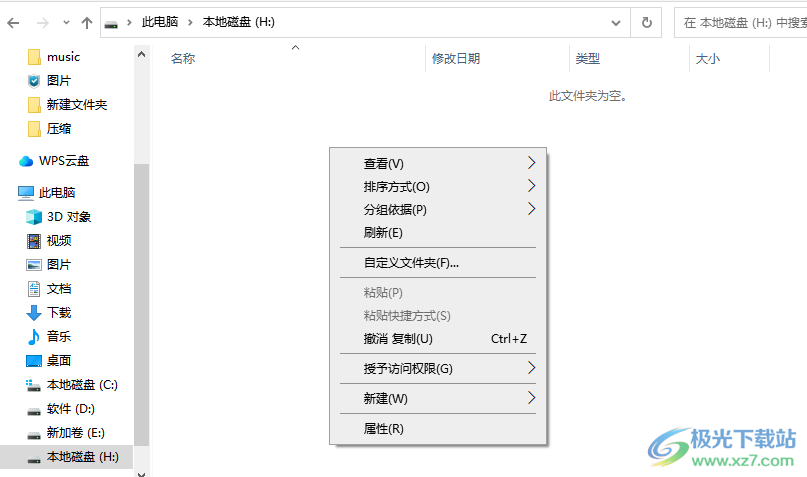Choose 属性(R) from context menu
Viewport: 807px width, 477px height.
tap(438, 429)
